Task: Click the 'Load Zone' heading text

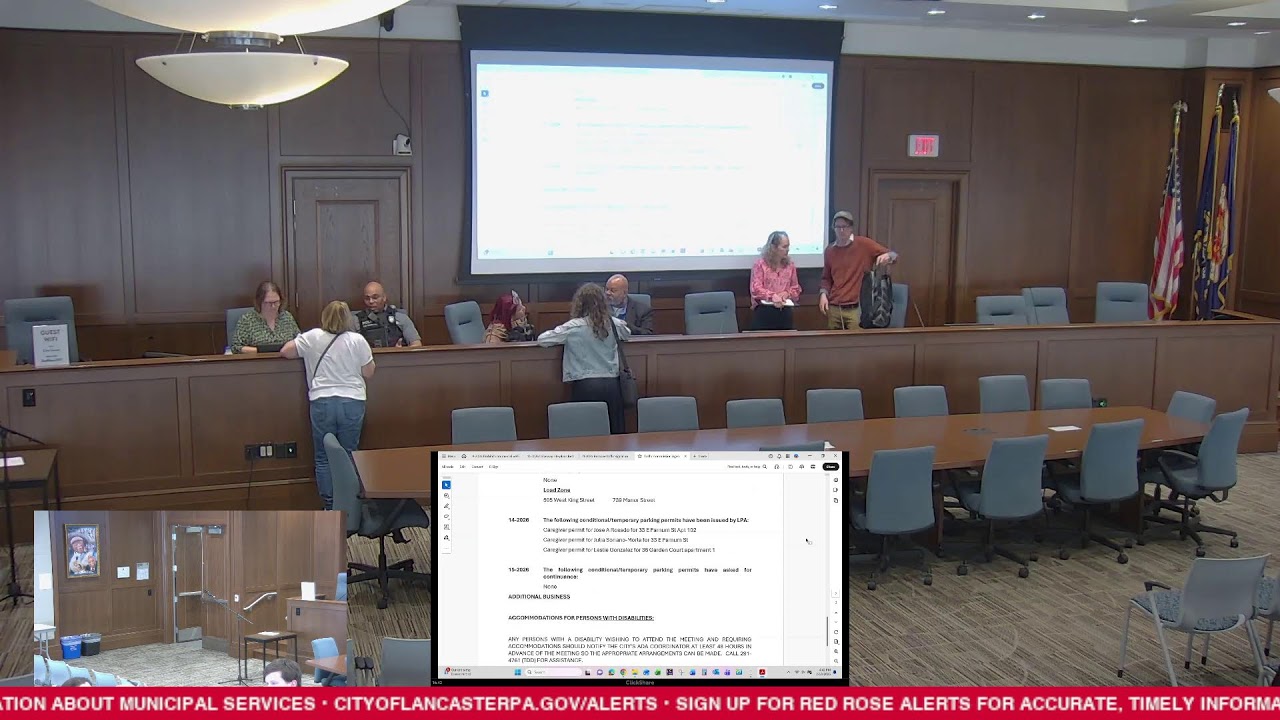Action: point(557,490)
